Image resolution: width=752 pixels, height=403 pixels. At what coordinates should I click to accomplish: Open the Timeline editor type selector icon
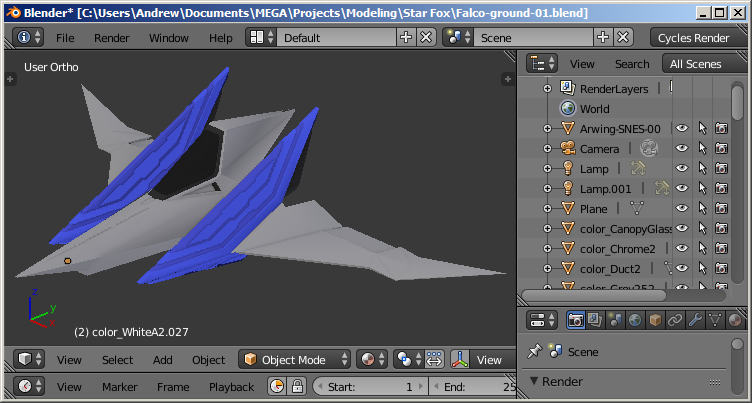coord(29,386)
